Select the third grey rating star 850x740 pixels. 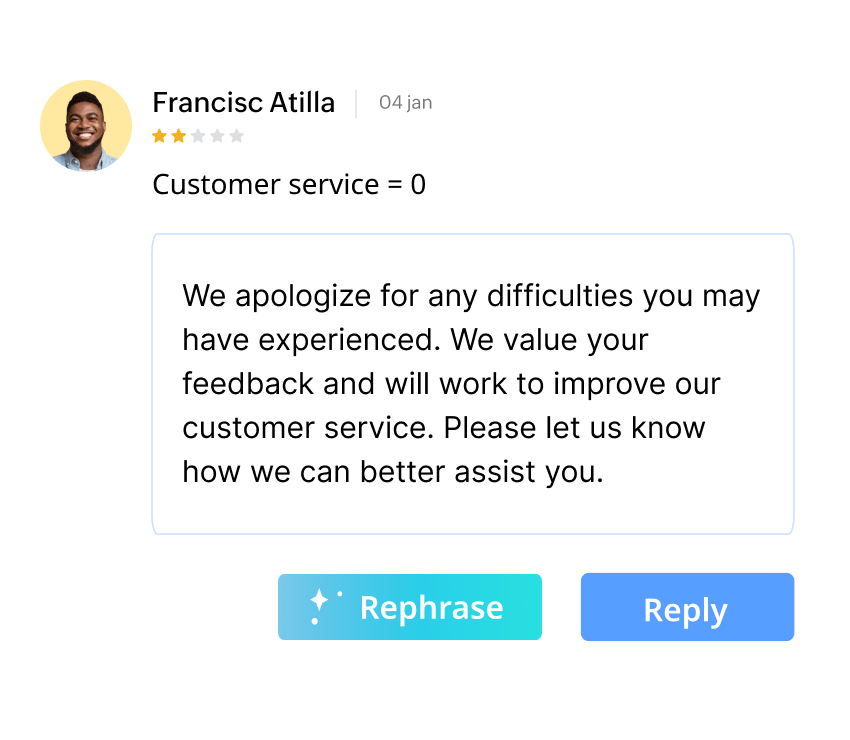[x=198, y=136]
